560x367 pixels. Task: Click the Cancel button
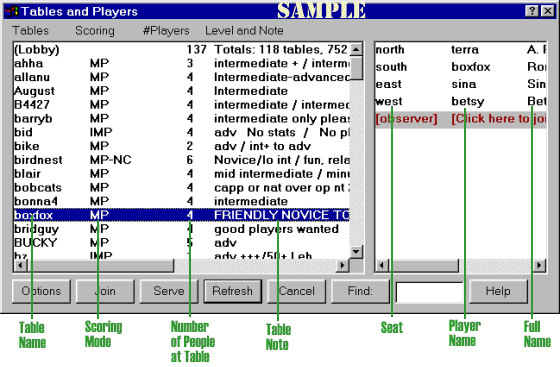(x=296, y=291)
